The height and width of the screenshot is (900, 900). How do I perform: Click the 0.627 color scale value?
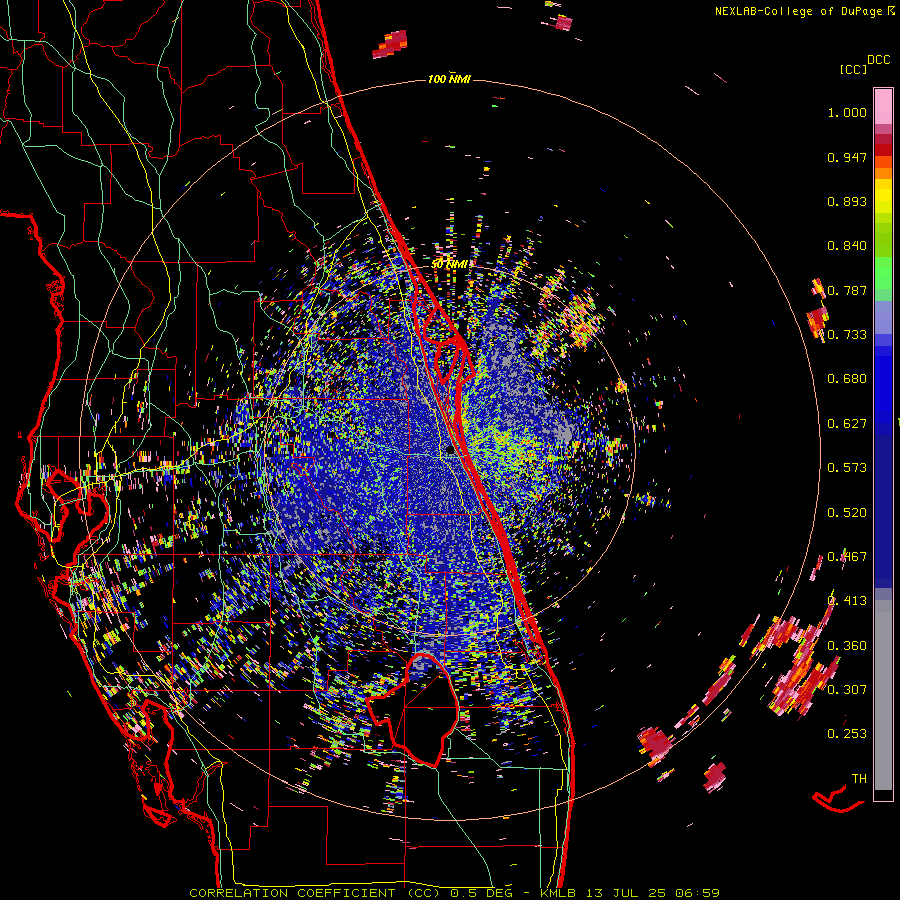coord(847,424)
